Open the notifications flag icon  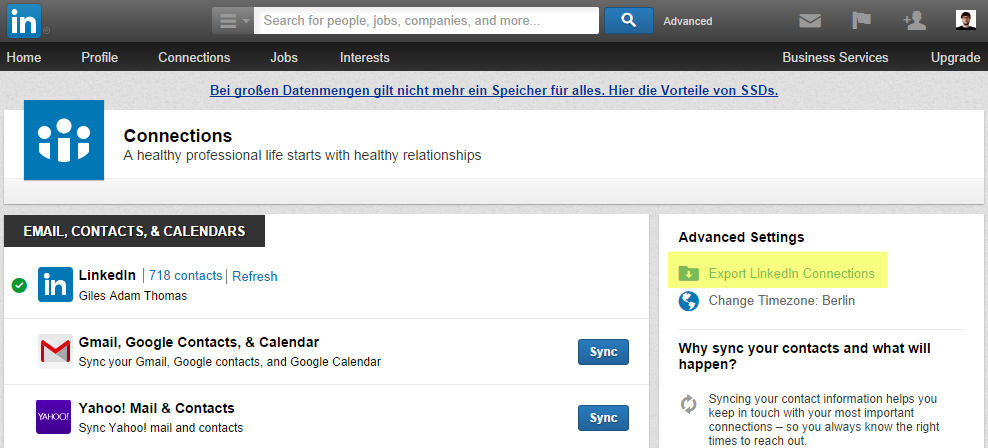862,21
